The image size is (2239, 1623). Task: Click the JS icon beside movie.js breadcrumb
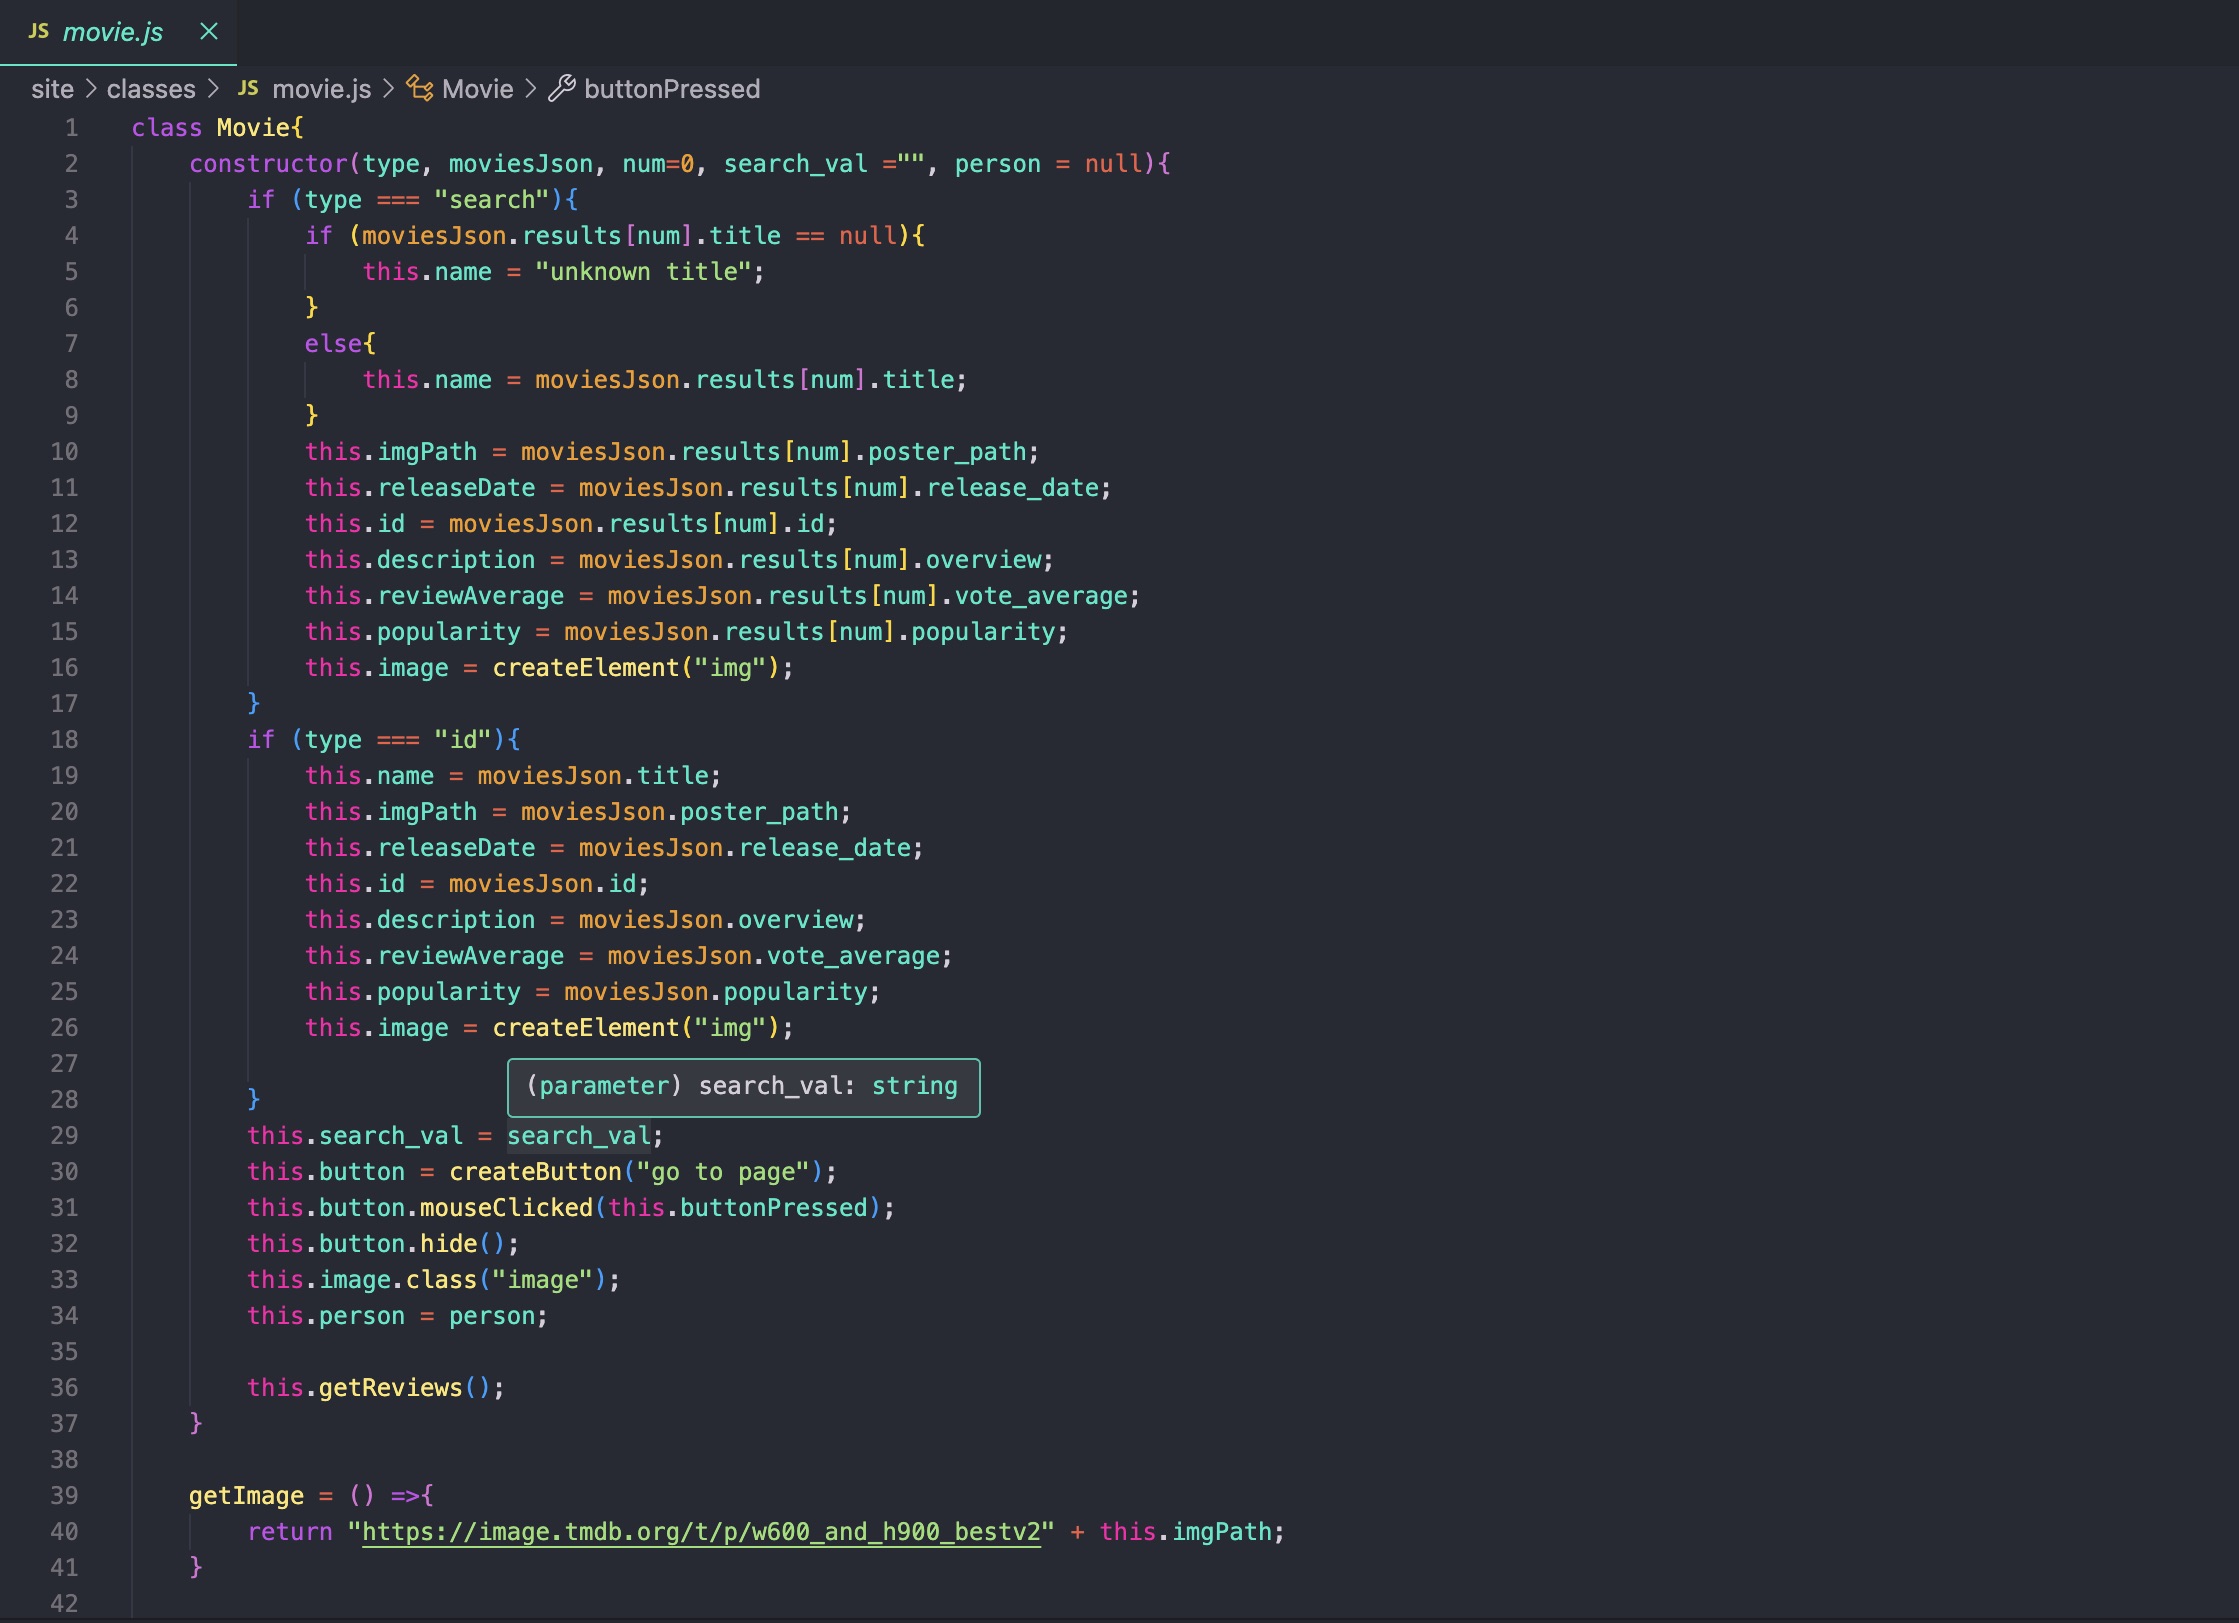point(249,89)
